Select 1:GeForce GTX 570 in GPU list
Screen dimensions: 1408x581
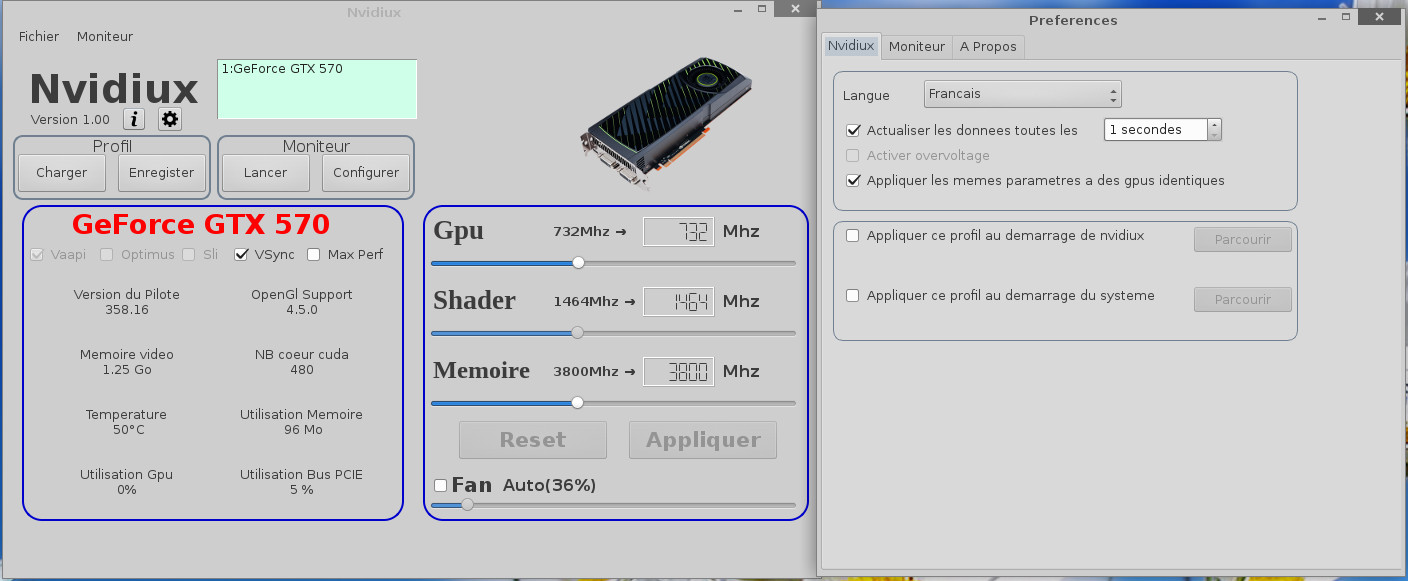tap(282, 70)
